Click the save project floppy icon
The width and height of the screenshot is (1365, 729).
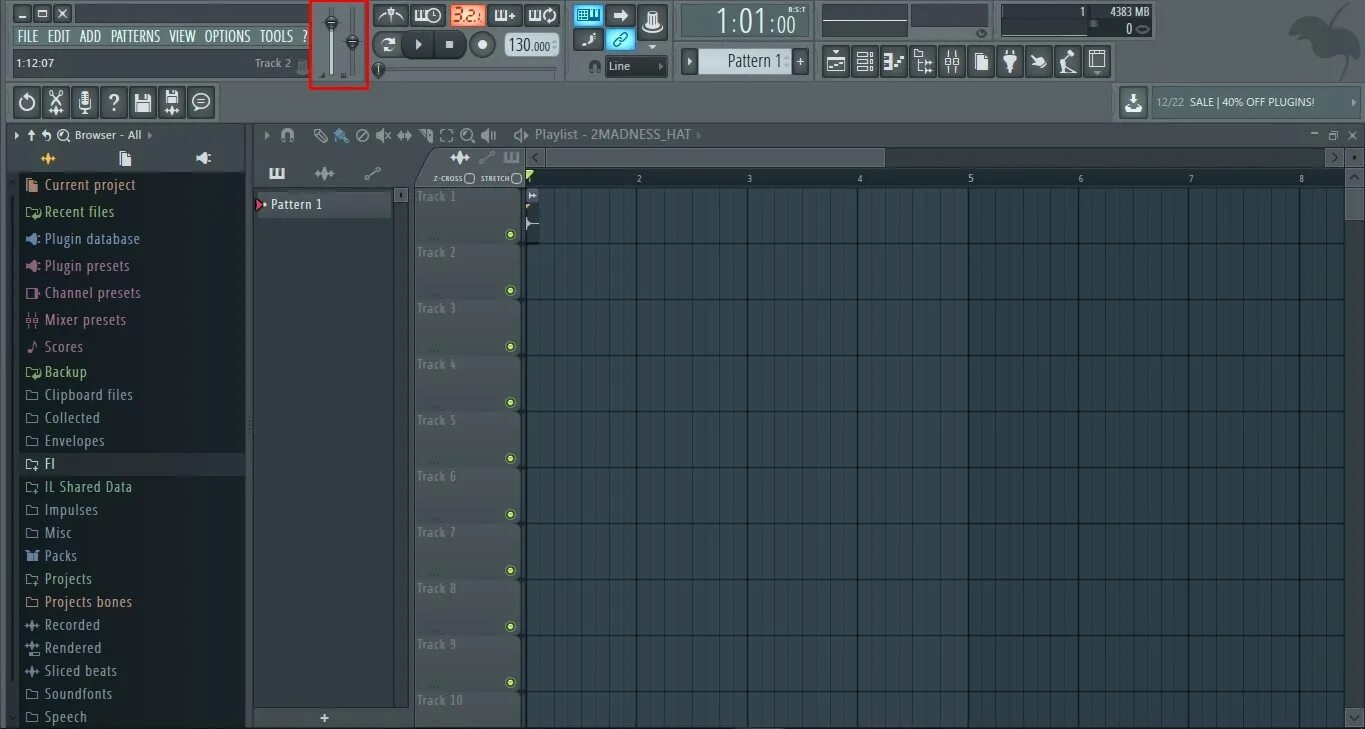tap(143, 102)
